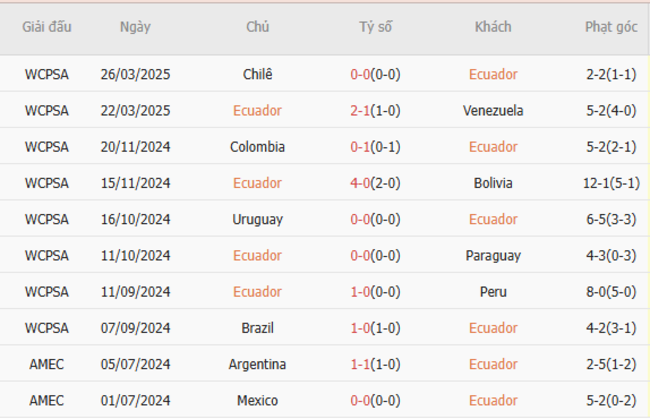
Task: Open the Brazil team link
Action: point(257,328)
